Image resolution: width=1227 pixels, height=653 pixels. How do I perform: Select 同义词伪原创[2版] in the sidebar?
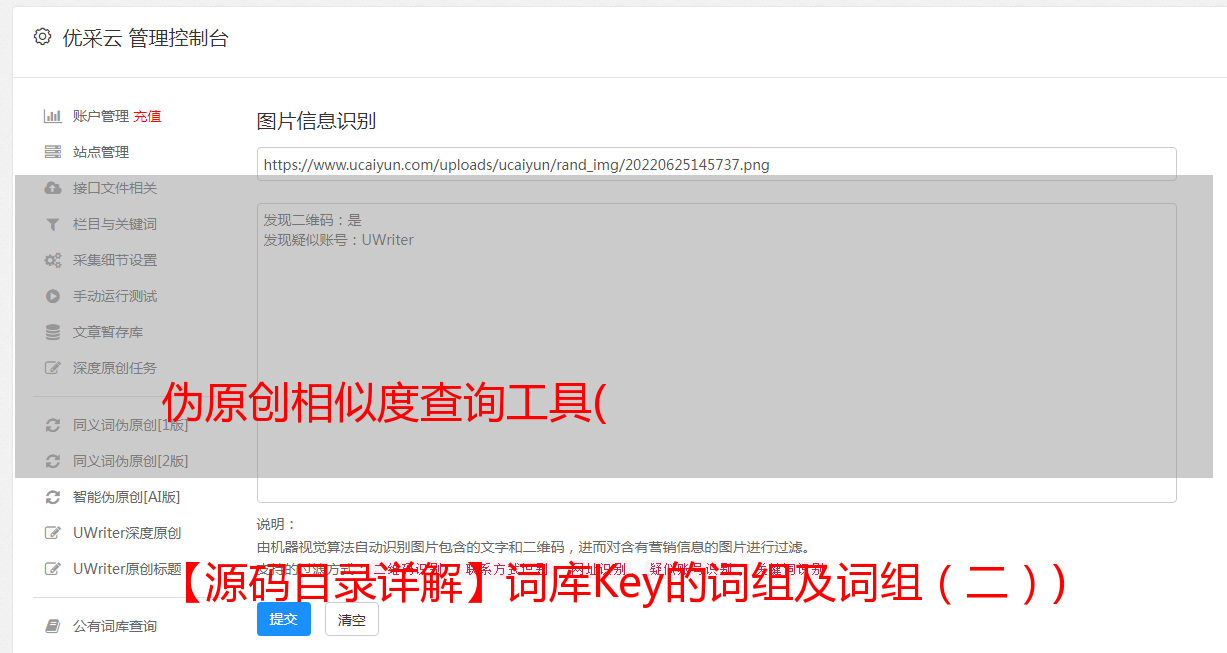130,461
